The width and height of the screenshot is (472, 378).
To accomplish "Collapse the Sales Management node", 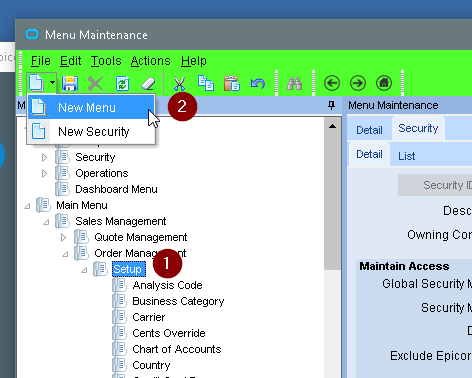I will coord(46,222).
